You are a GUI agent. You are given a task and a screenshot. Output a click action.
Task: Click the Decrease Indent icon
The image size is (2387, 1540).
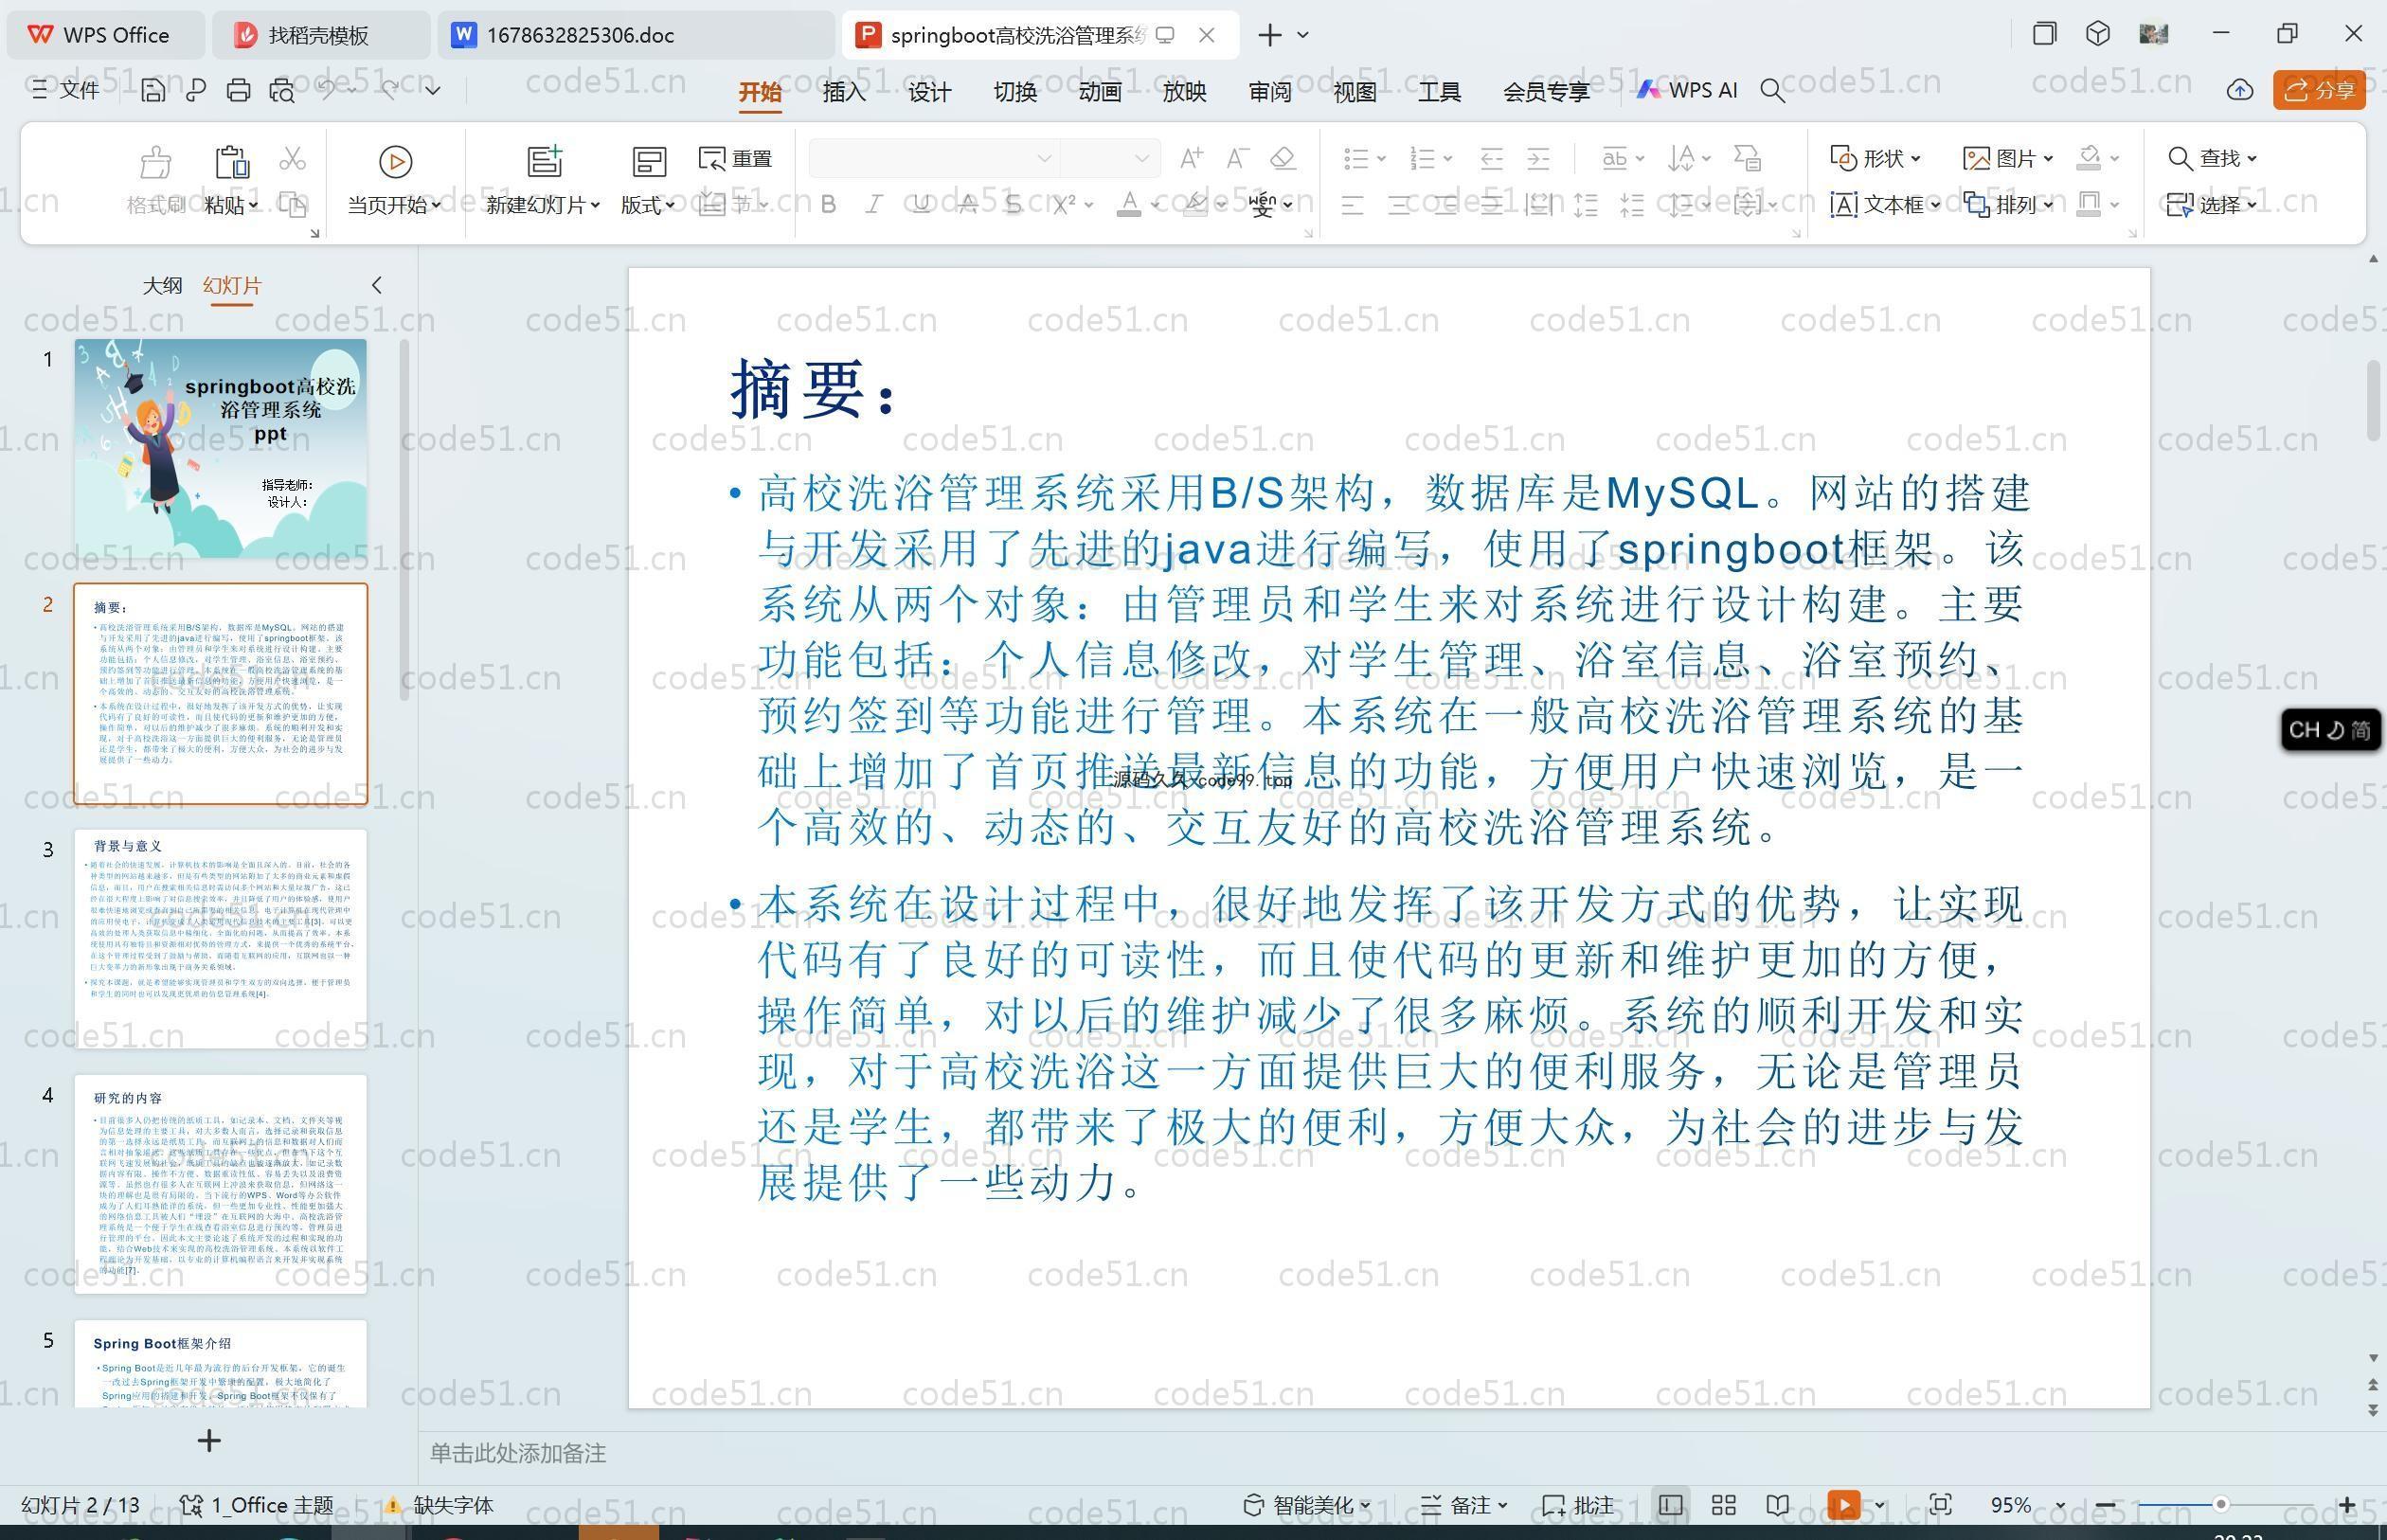[x=1491, y=158]
